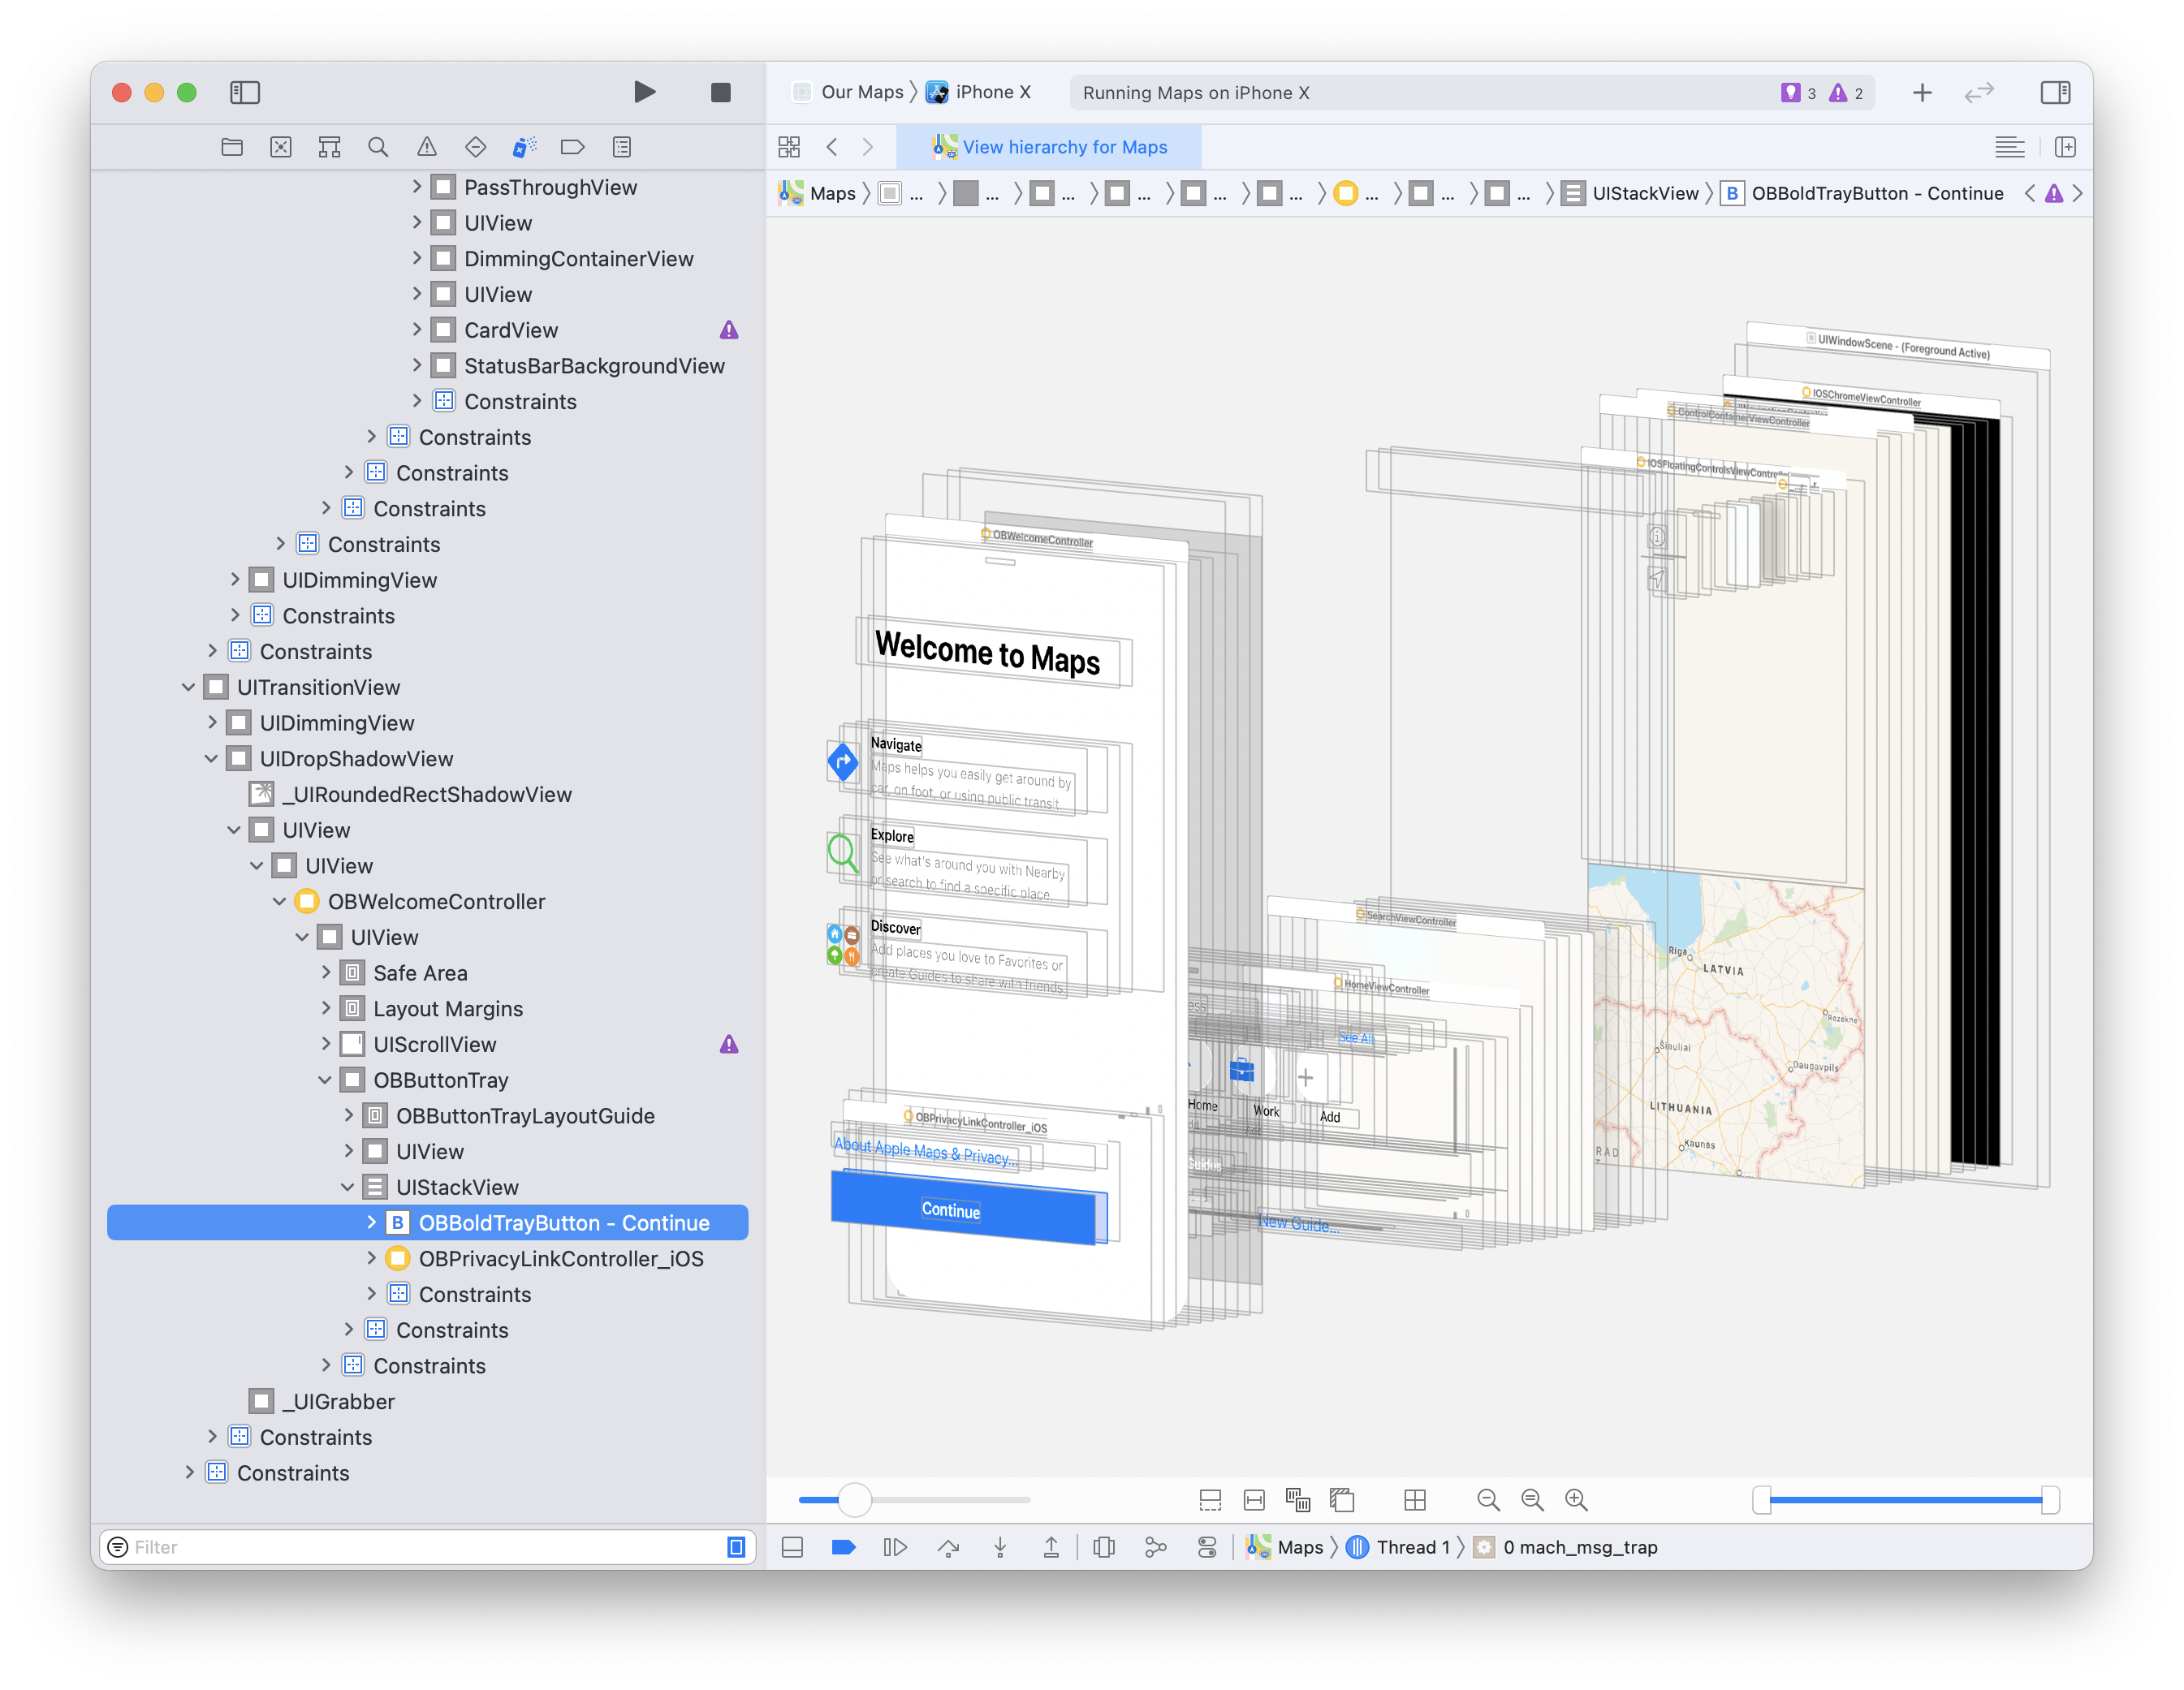Add an editor on the right
This screenshot has width=2184, height=1690.
(2066, 147)
